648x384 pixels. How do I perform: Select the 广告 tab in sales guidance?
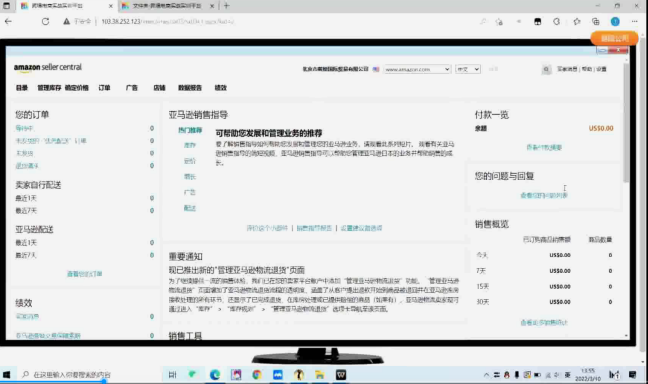tap(190, 193)
